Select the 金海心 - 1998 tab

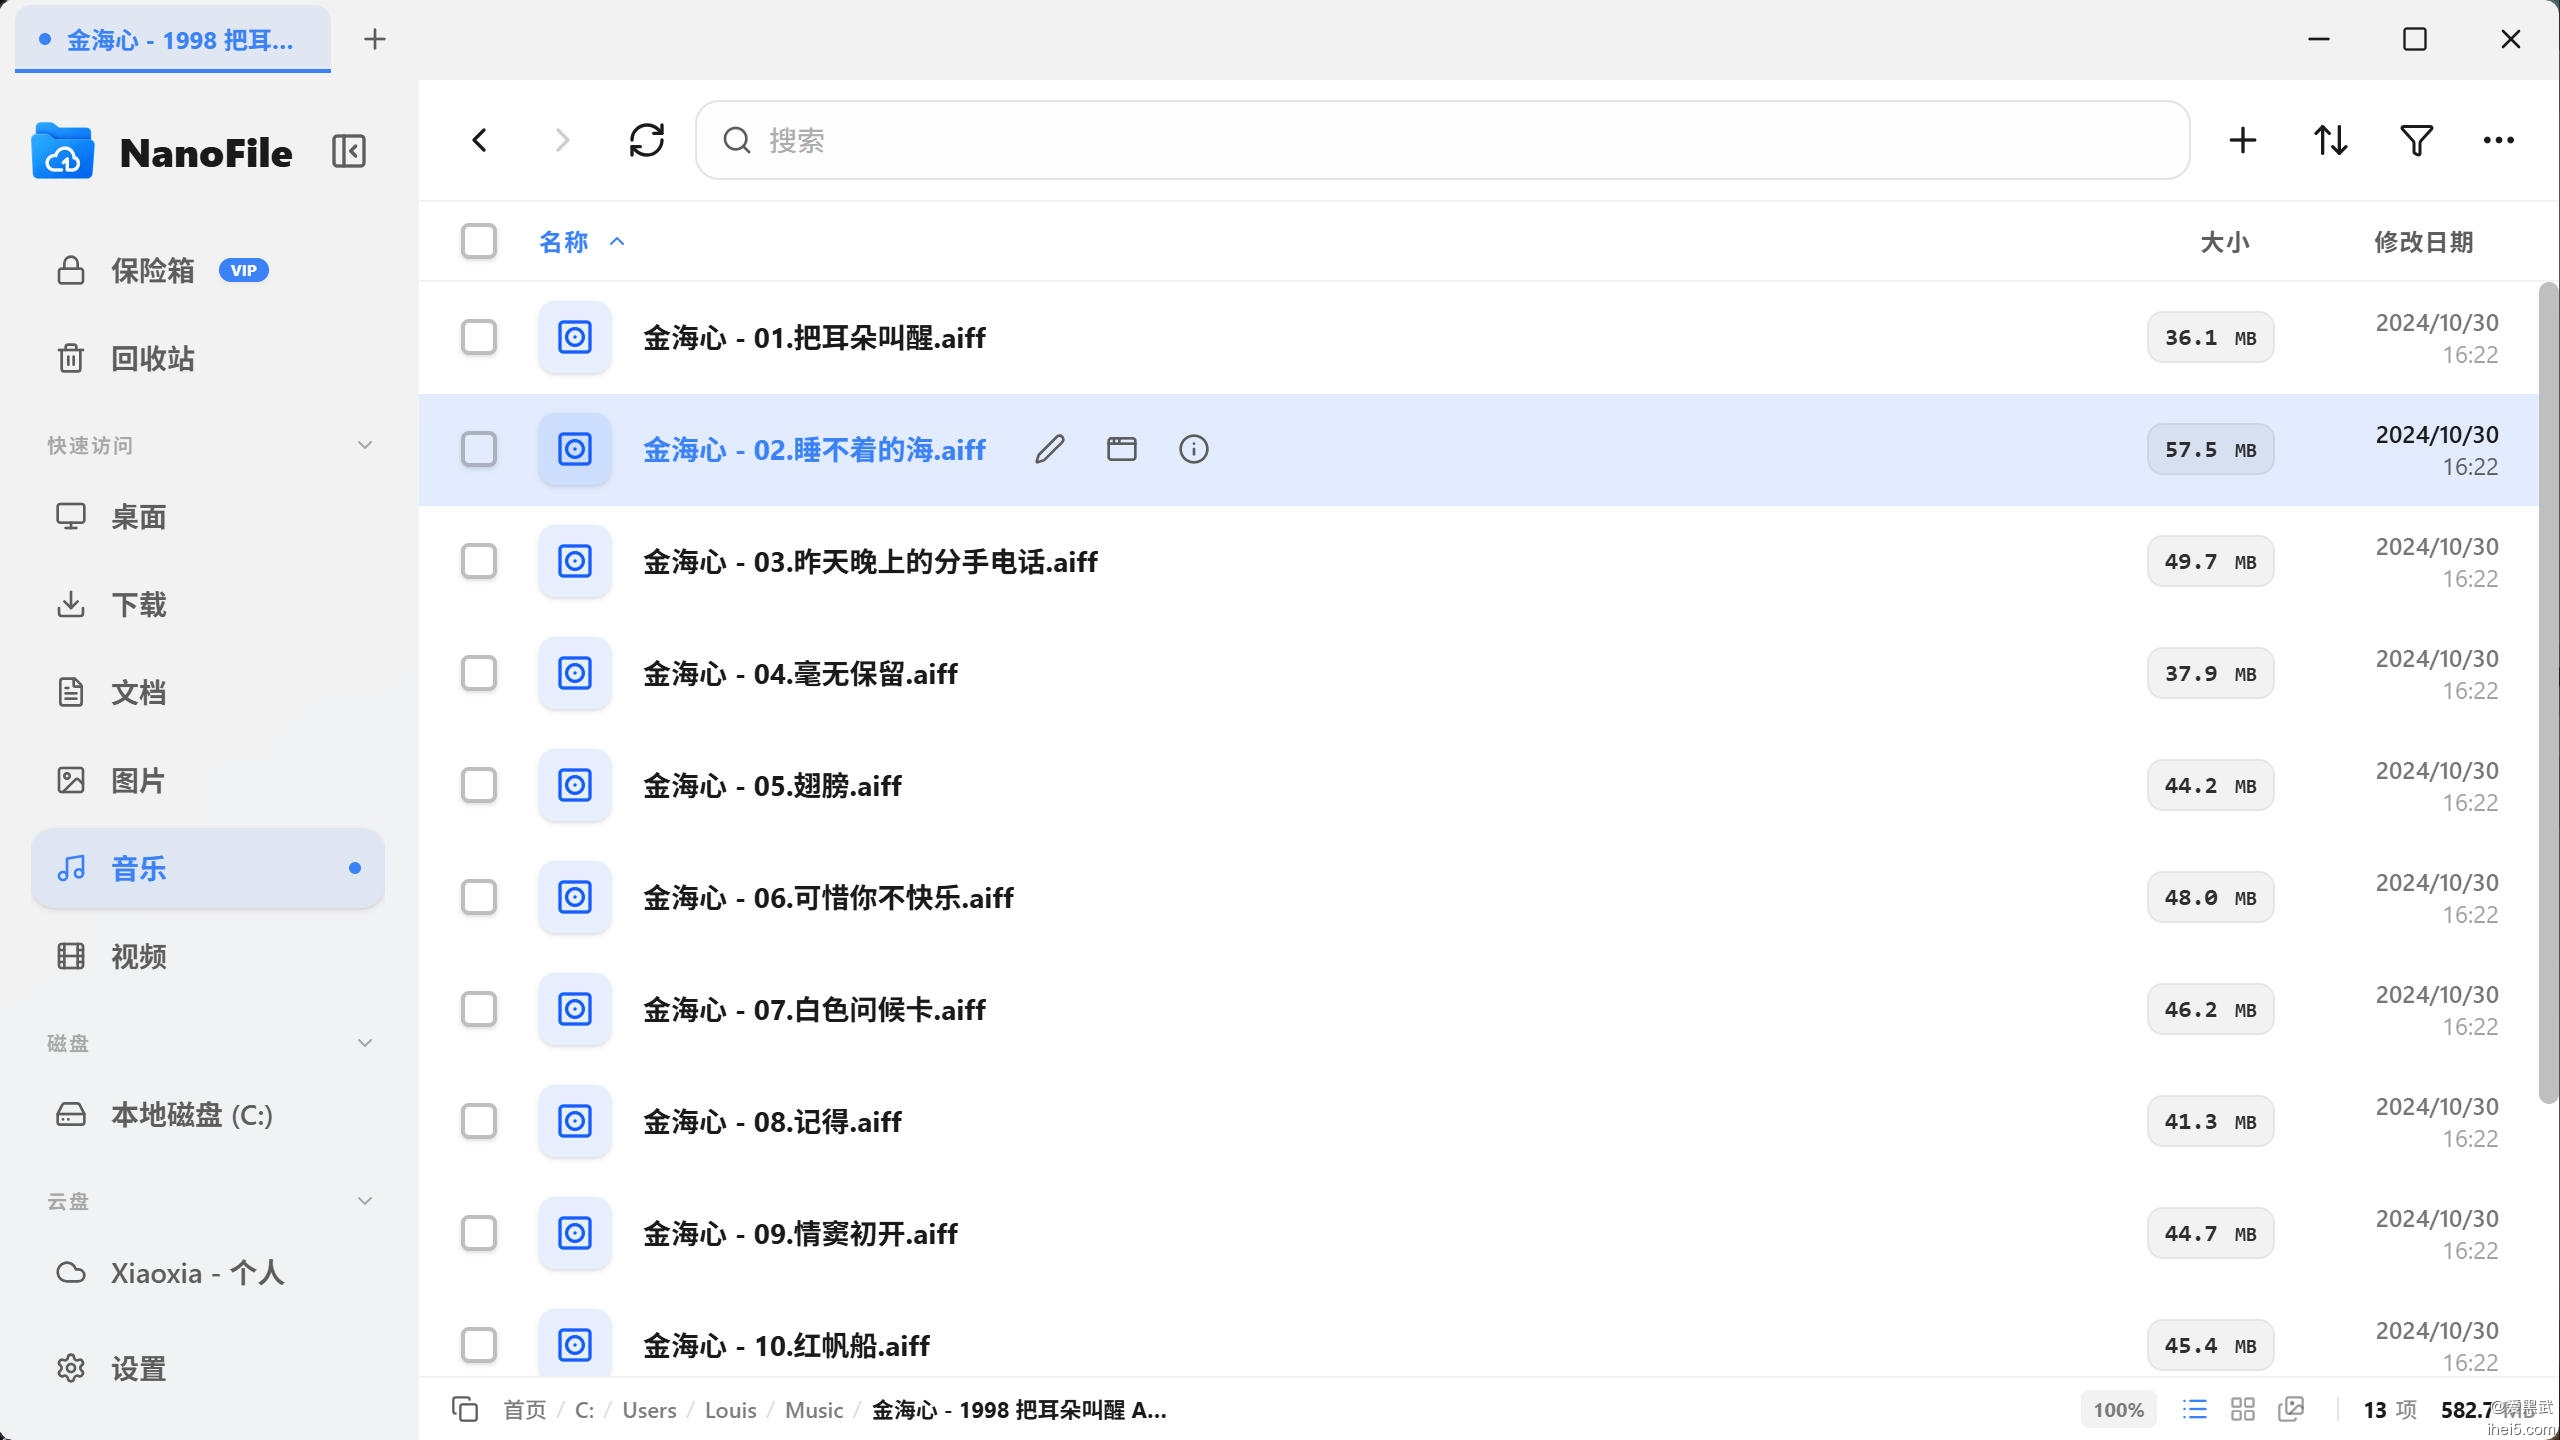[x=173, y=39]
